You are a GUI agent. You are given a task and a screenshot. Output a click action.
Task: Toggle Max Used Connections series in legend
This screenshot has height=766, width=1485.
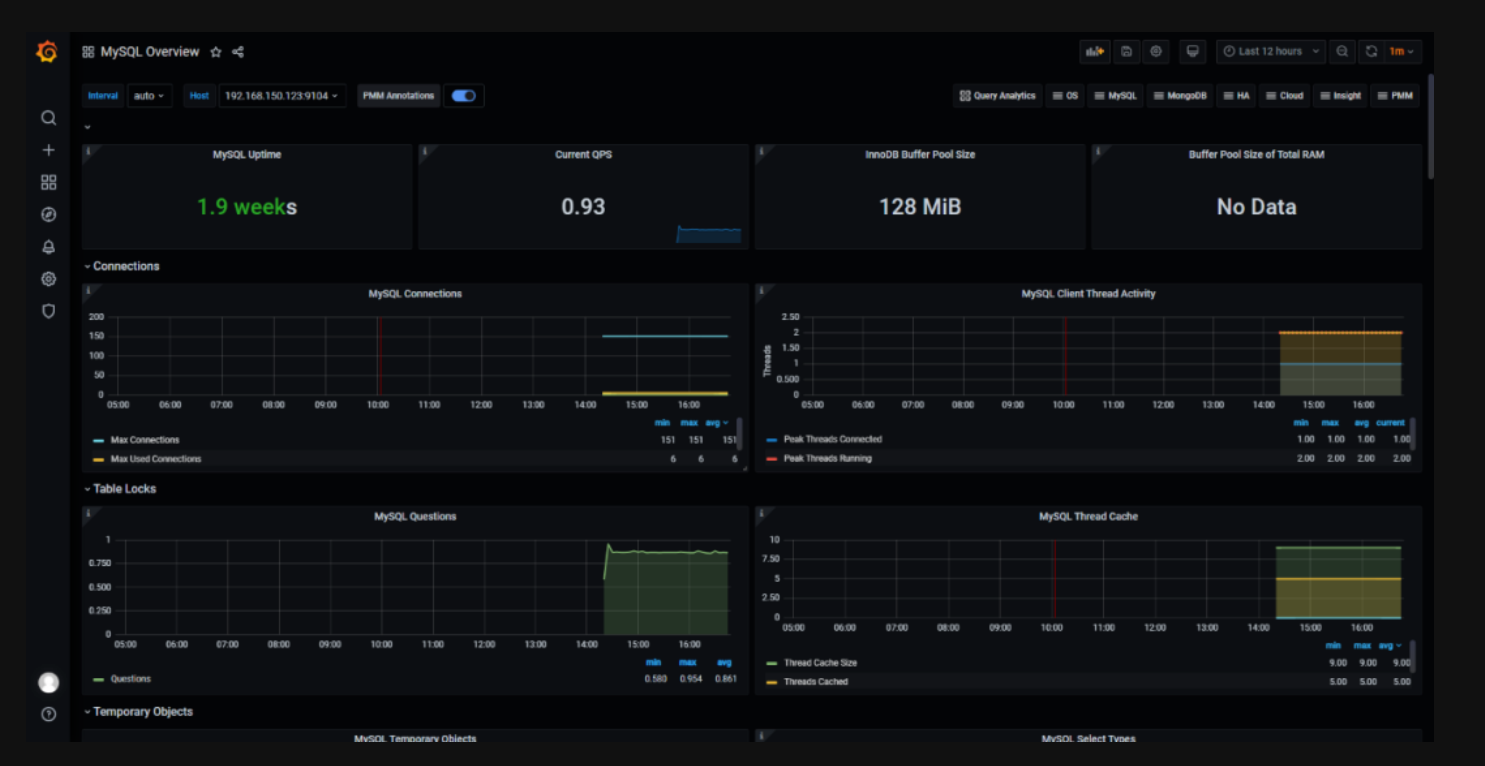[156, 459]
